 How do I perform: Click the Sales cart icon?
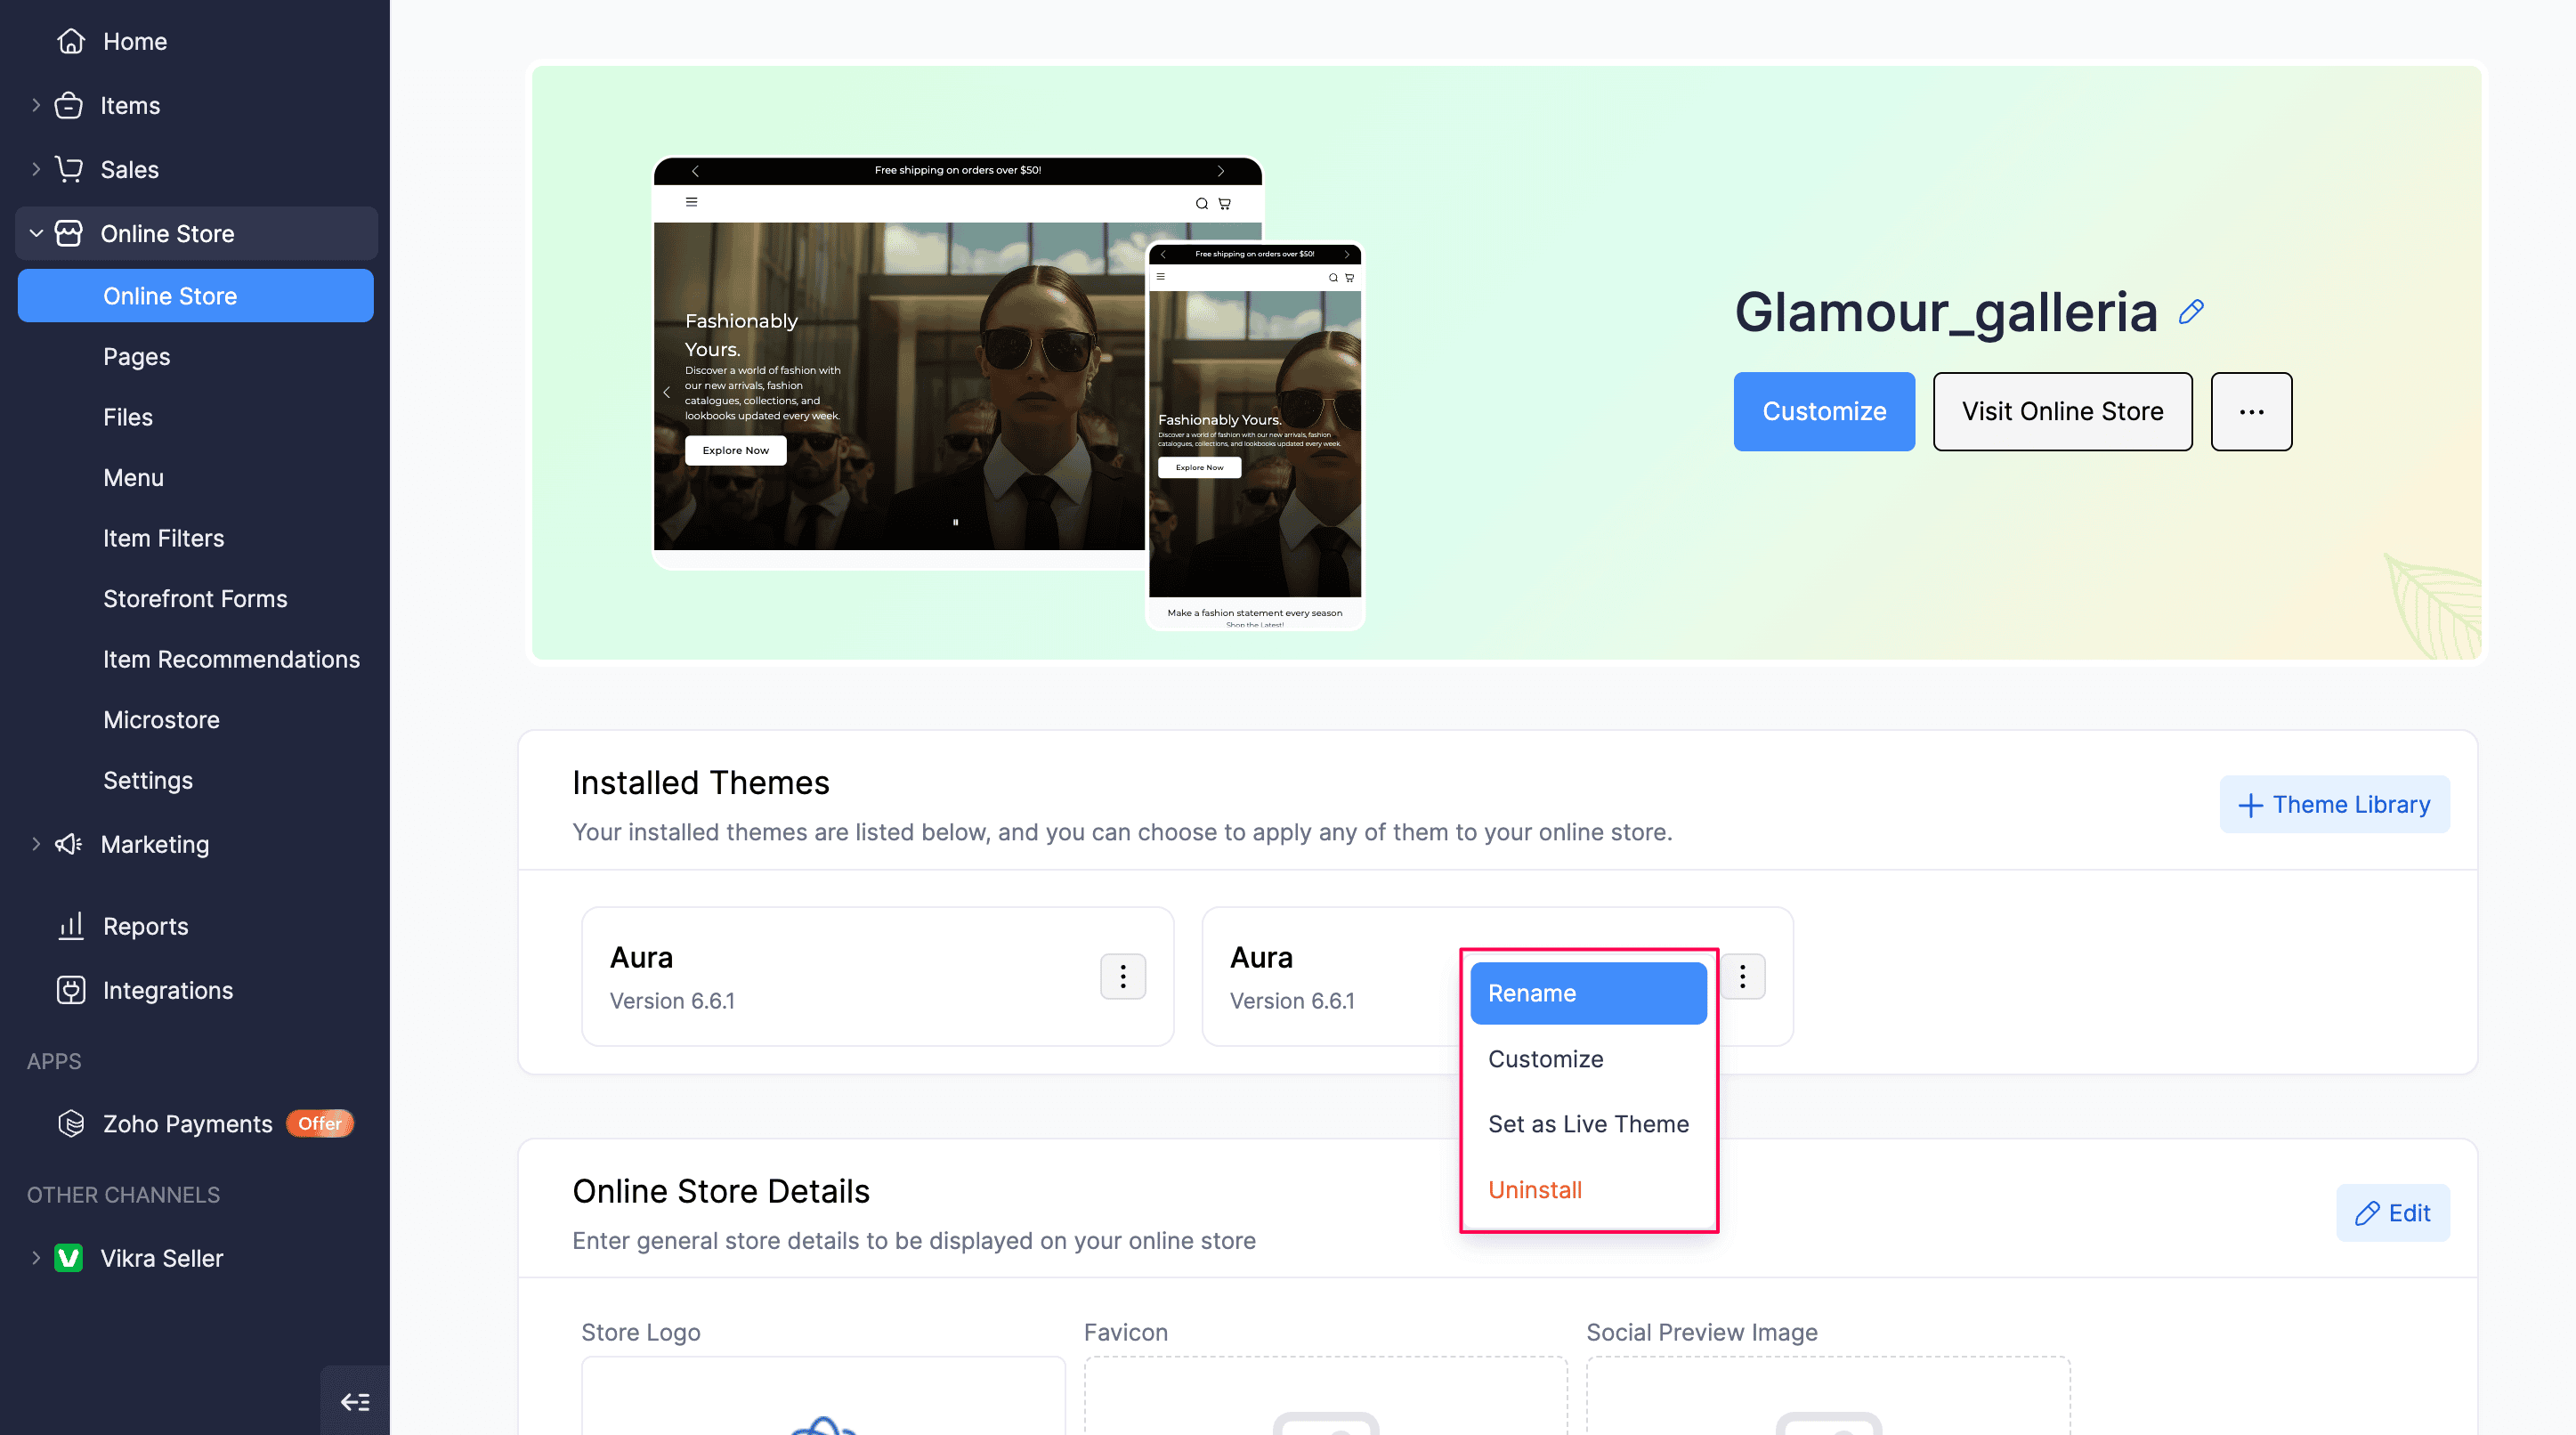tap(69, 169)
